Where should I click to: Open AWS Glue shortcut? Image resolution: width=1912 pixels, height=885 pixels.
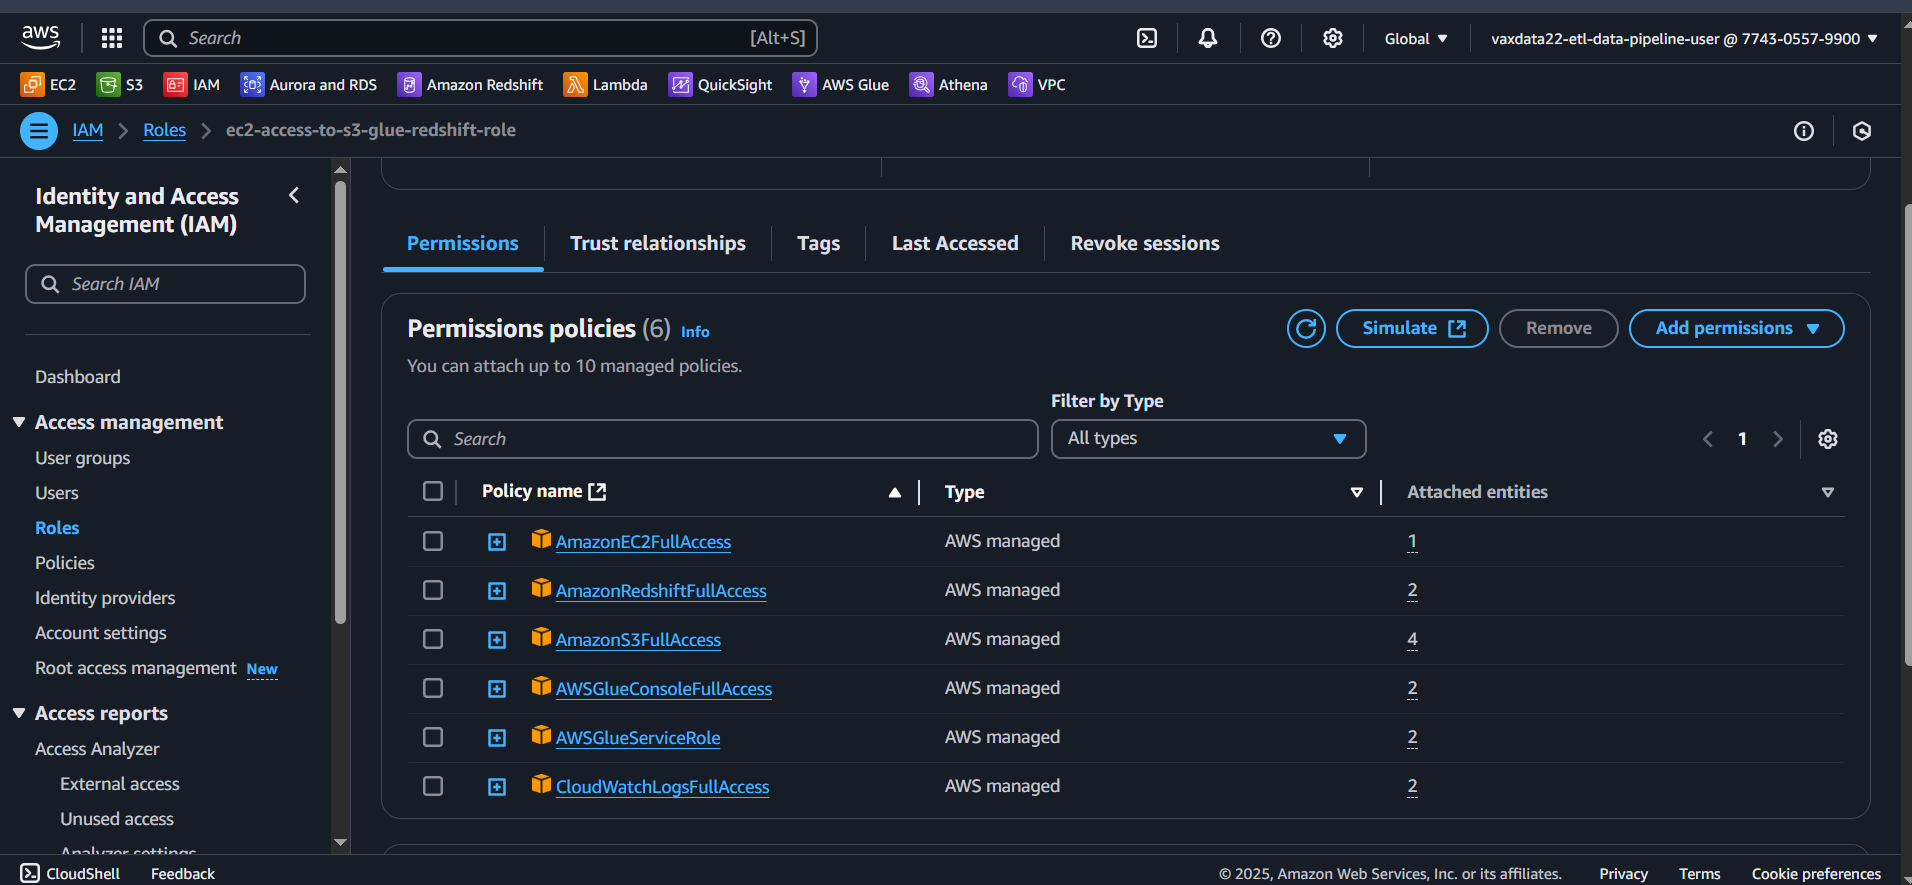pos(841,85)
